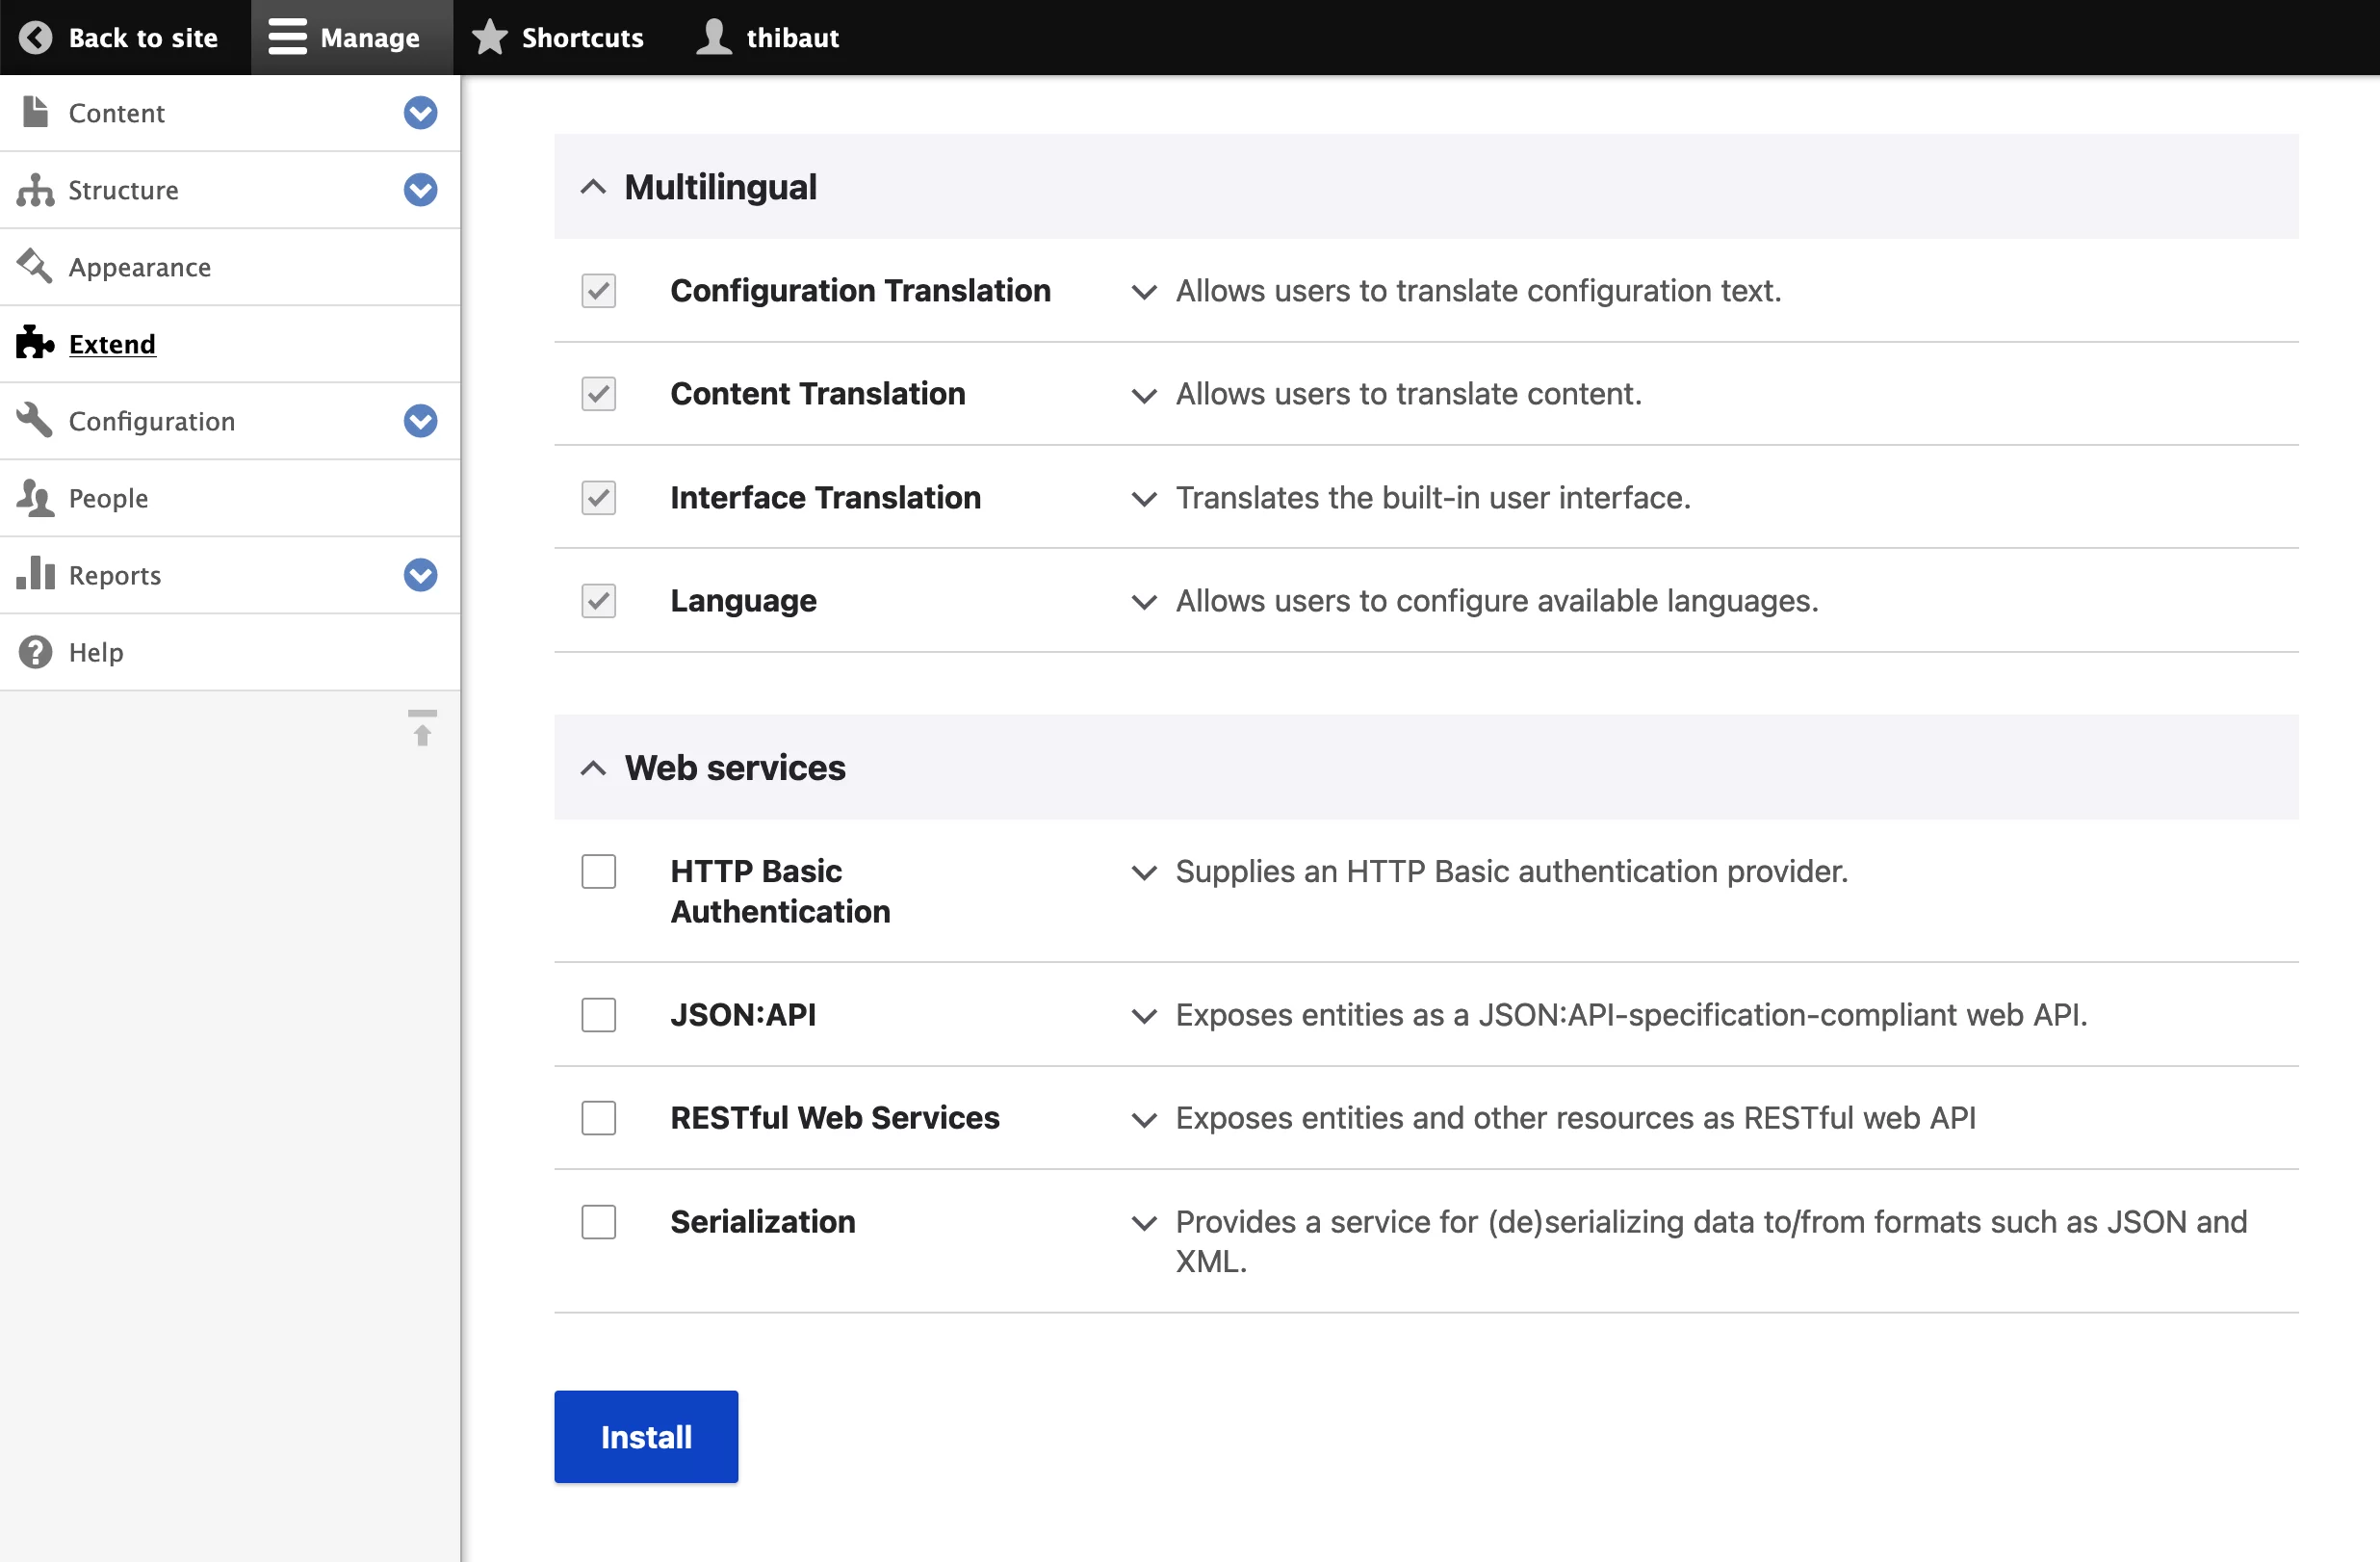Collapse the Web services section
Viewport: 2380px width, 1562px height.
(592, 768)
